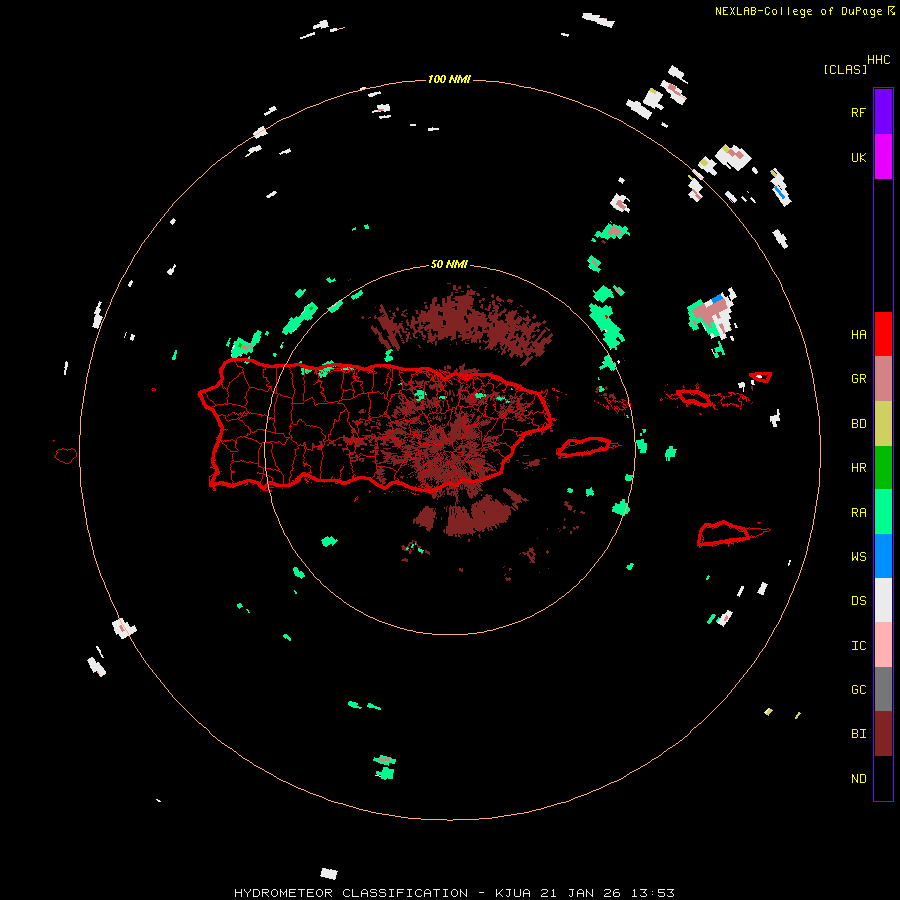The height and width of the screenshot is (900, 900).
Task: Click the [CLAS] units label
Action: 845,69
